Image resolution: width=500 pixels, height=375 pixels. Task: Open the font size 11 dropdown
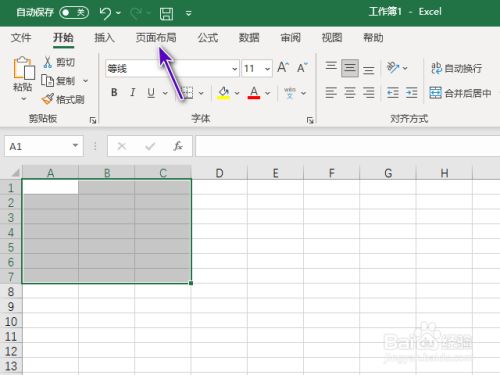(x=267, y=69)
